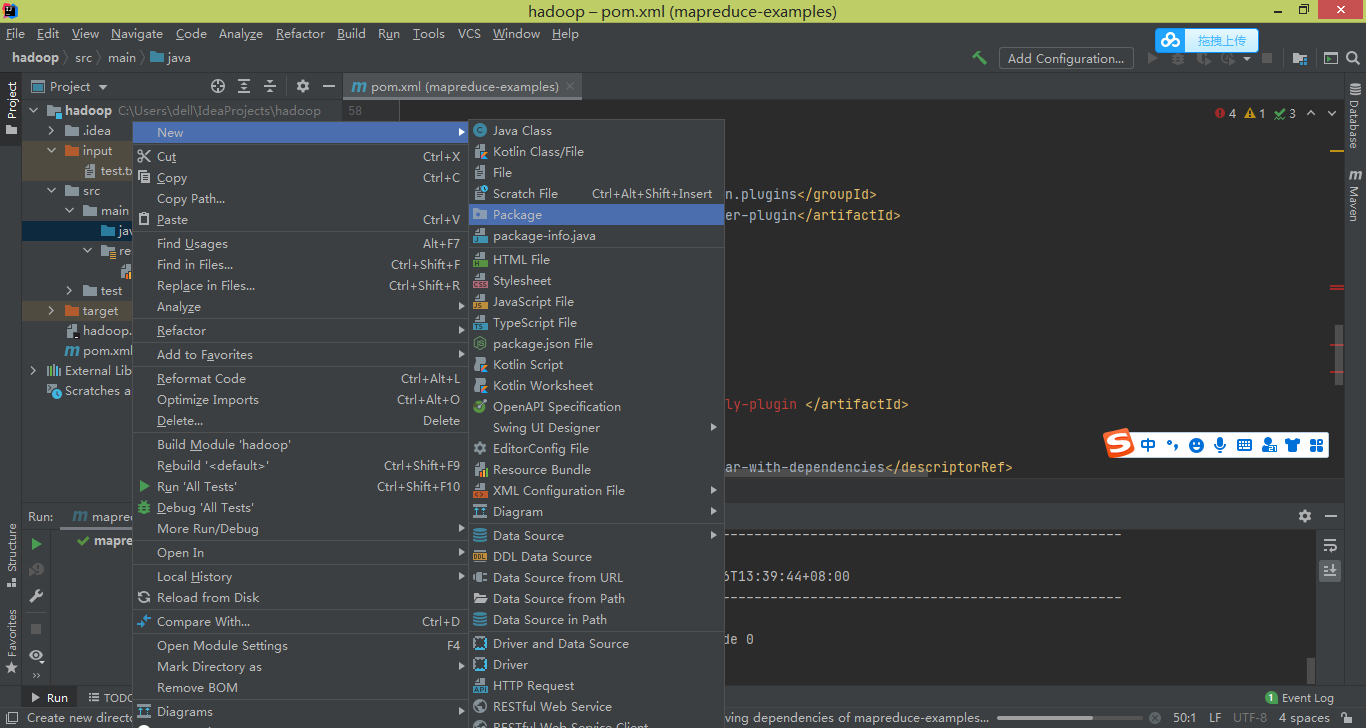This screenshot has height=728, width=1366.
Task: Open Run panel settings gear icon
Action: click(x=1304, y=516)
